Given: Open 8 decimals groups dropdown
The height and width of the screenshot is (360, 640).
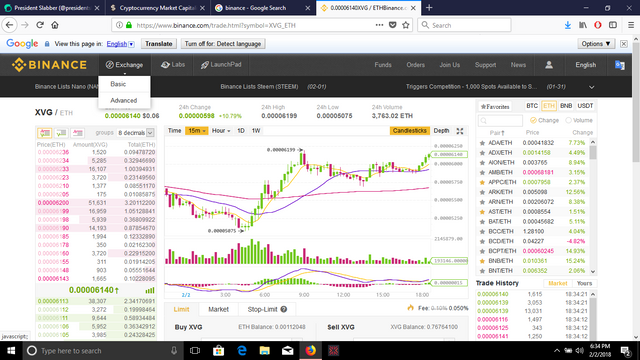Looking at the screenshot, I should click(136, 133).
